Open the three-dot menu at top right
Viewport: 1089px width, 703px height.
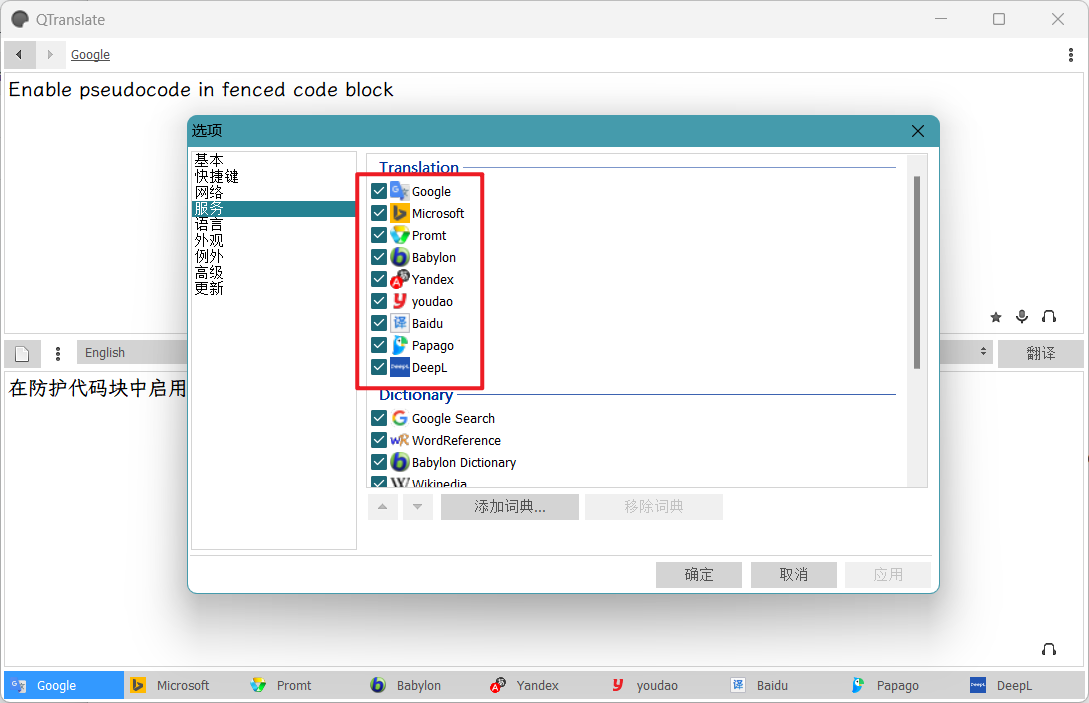tap(1070, 55)
